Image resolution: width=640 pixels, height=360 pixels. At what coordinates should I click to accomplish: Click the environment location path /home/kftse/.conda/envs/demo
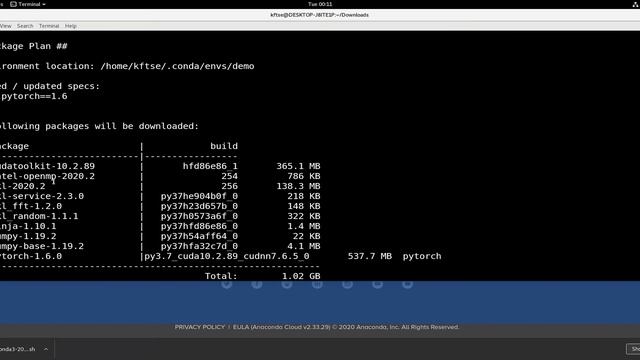pos(177,66)
